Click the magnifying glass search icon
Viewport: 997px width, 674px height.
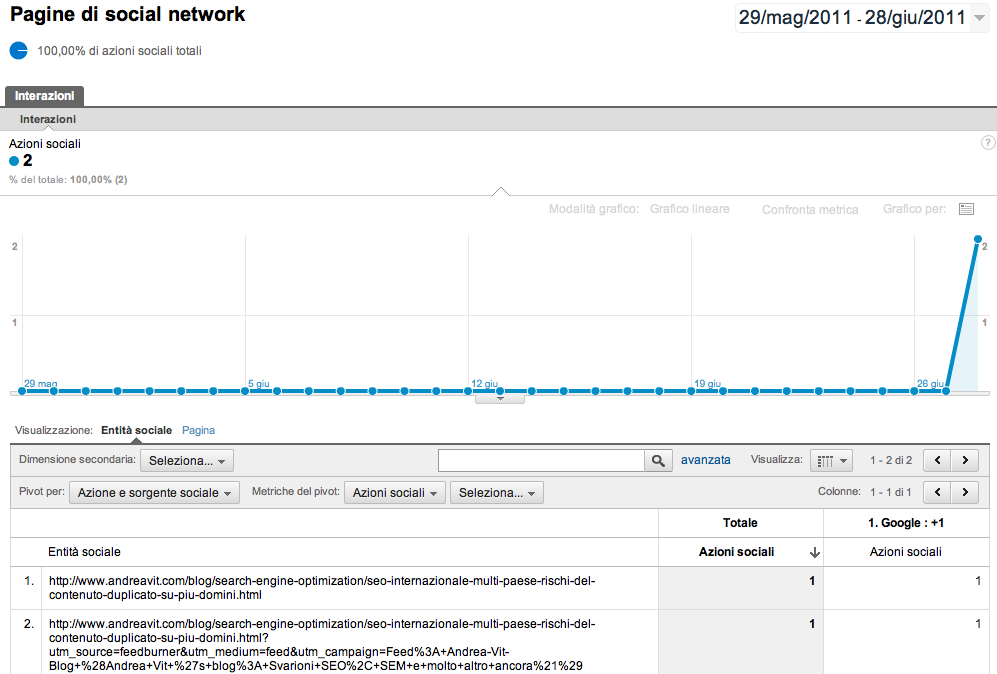(x=658, y=459)
